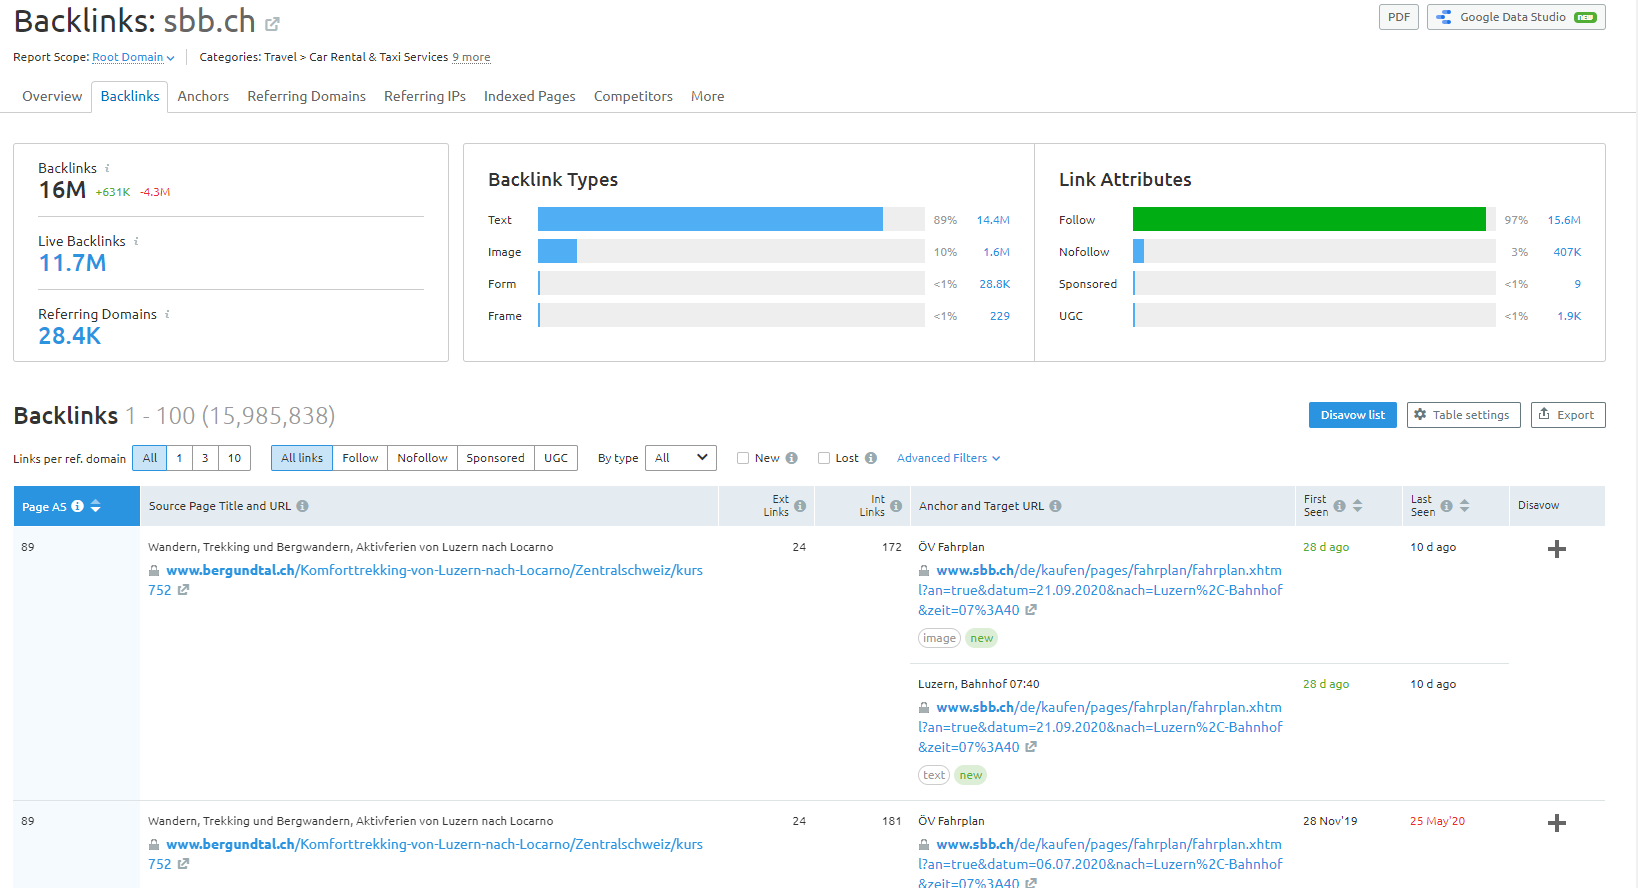Open sbb.ch external link icon beside title
This screenshot has height=888, width=1638.
click(x=272, y=23)
